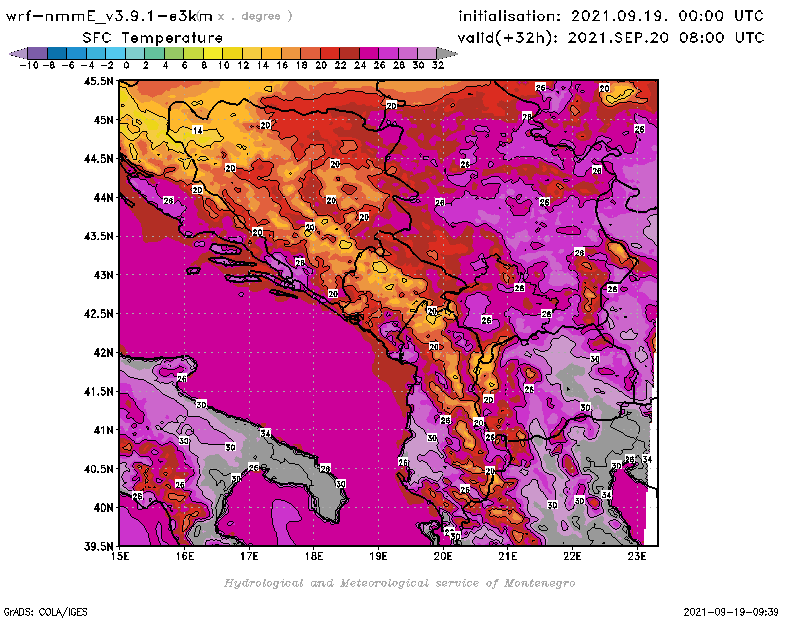This screenshot has height=618, width=800.
Task: Click the '23E' longitude axis label
Action: (637, 556)
